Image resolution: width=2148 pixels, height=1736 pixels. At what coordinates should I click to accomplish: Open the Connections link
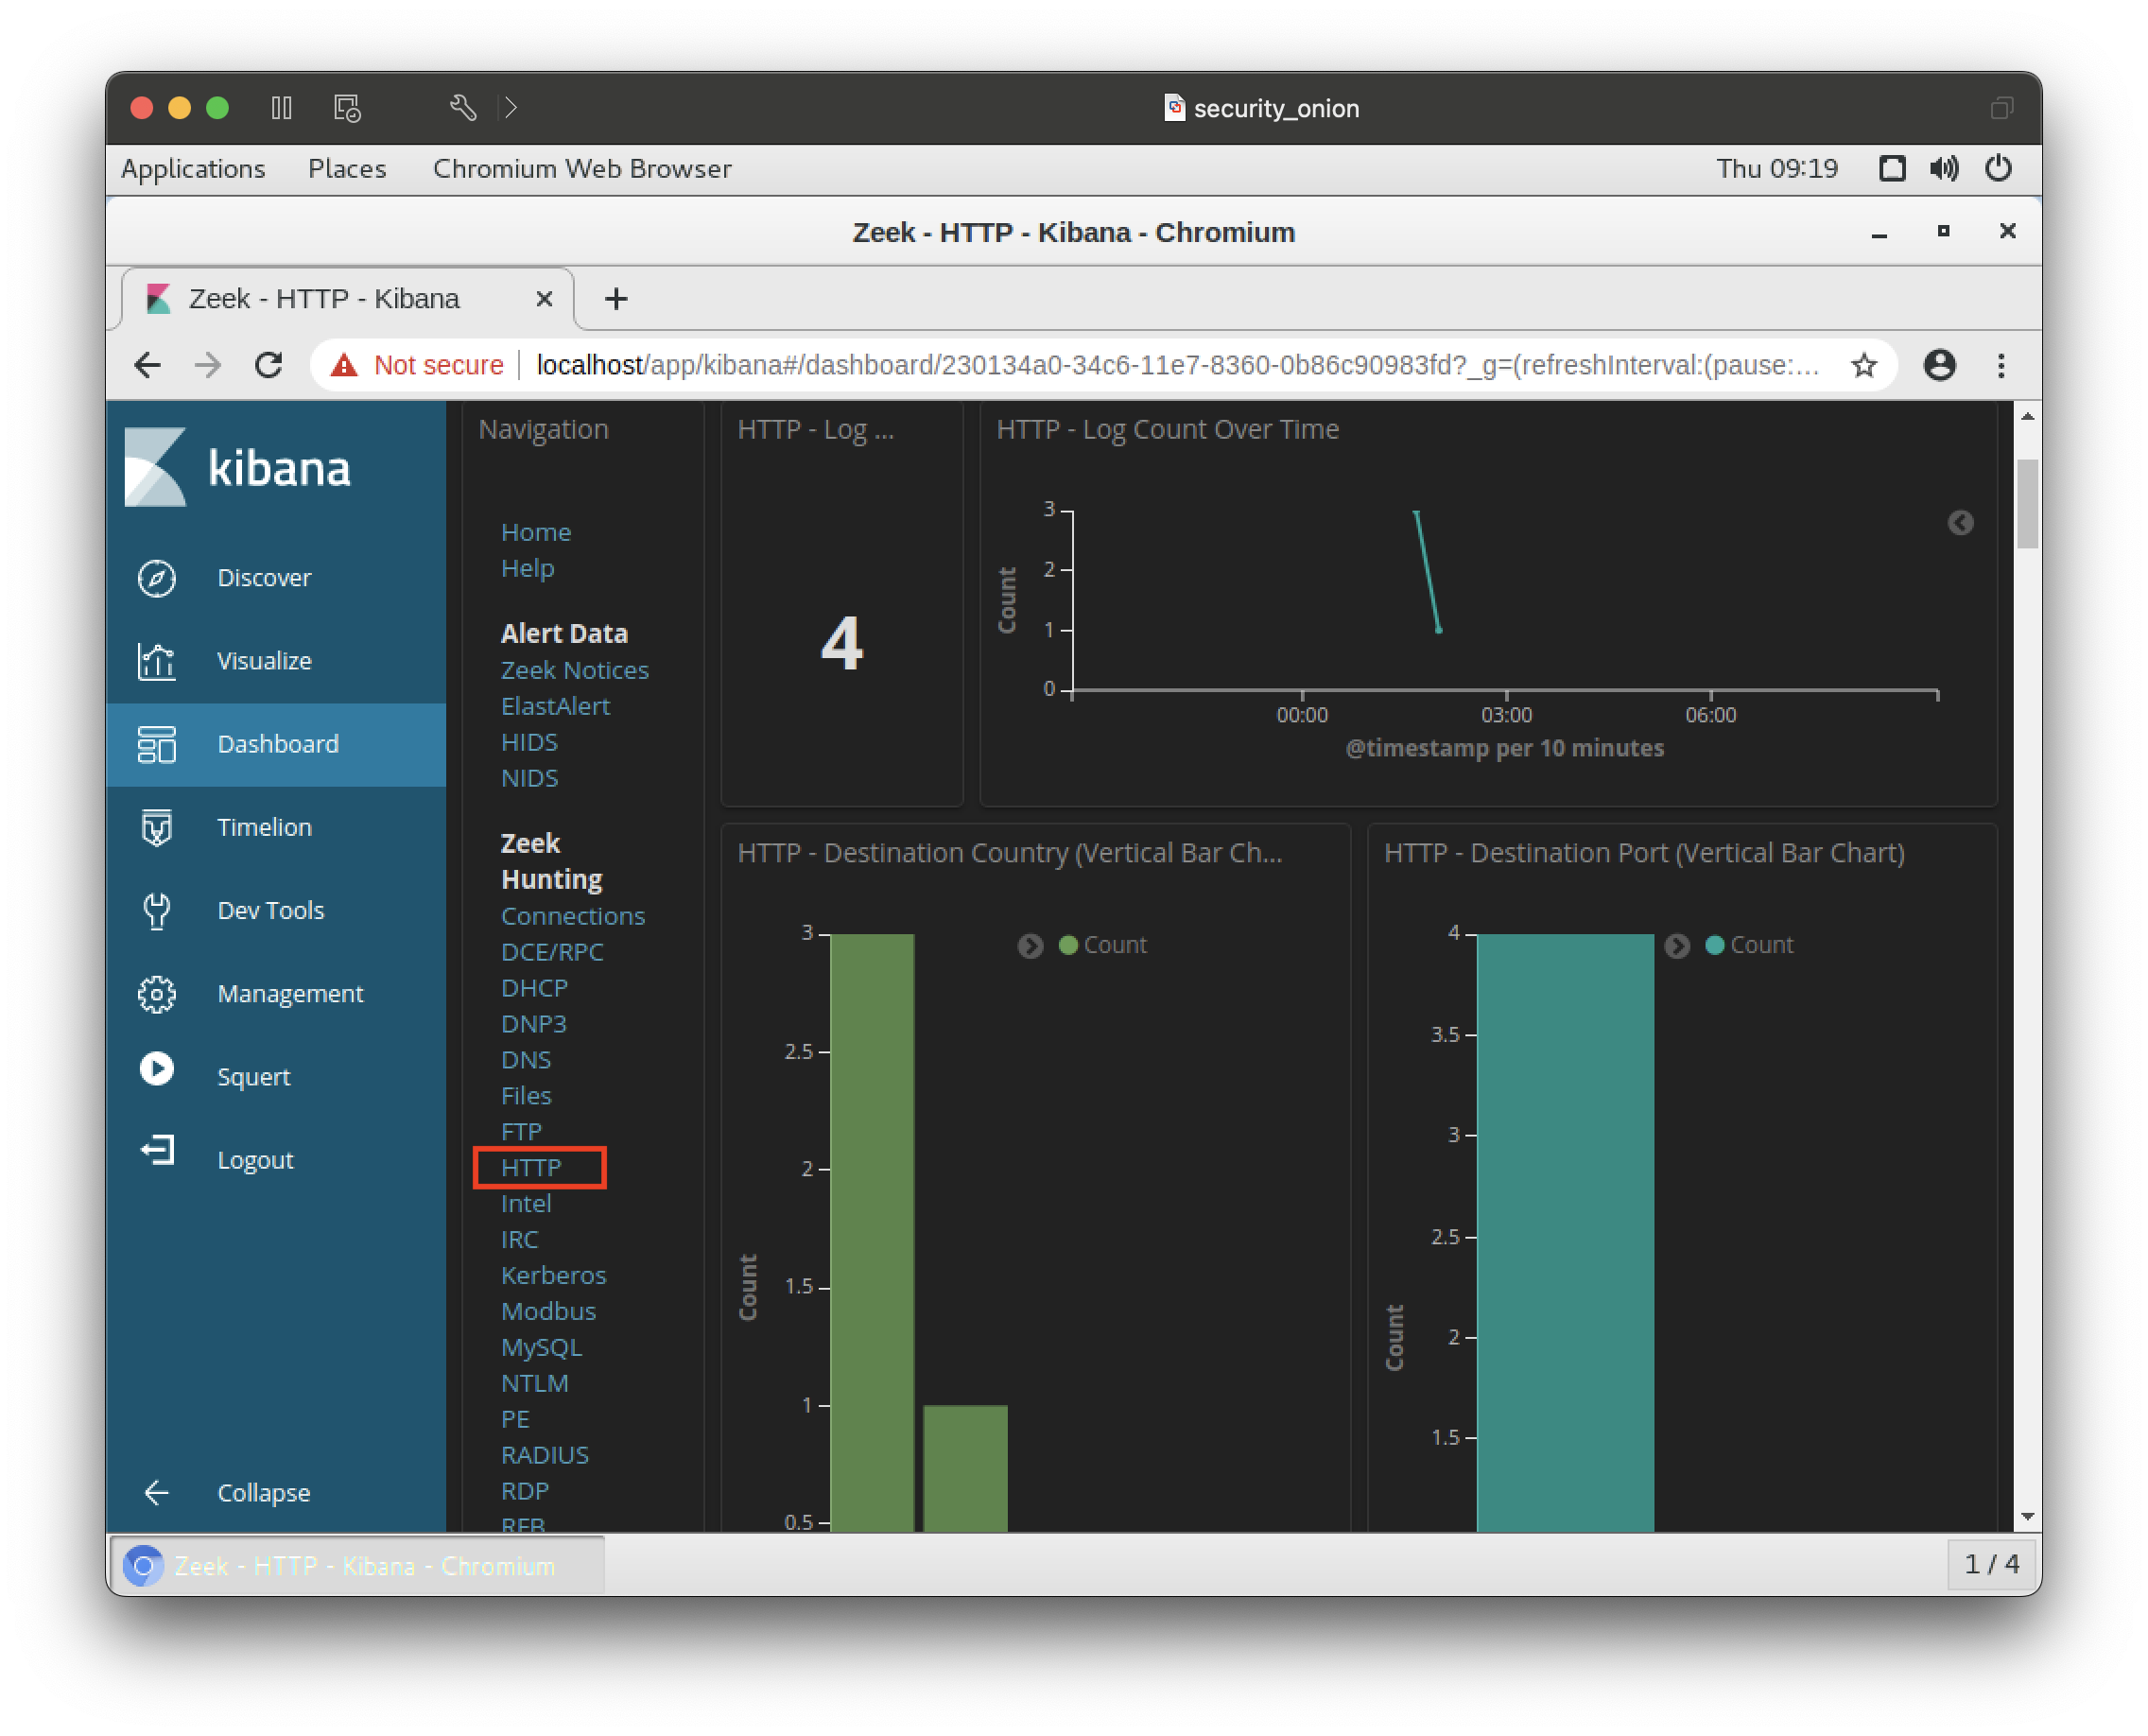[573, 916]
